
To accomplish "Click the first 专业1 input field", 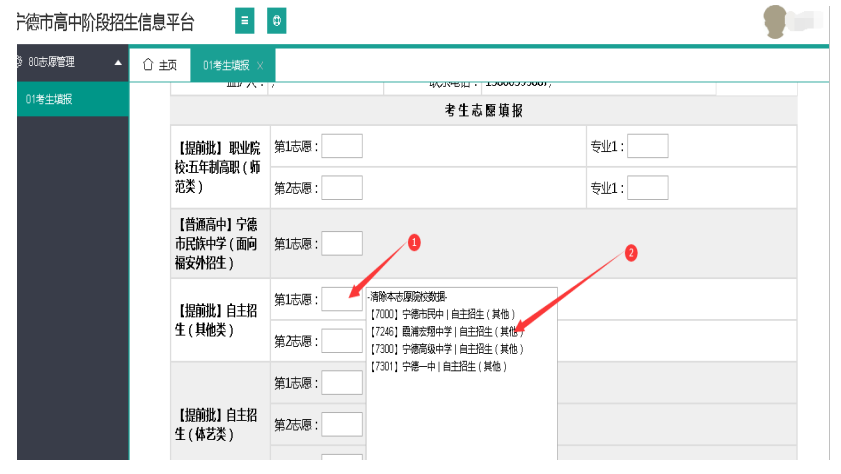I will point(648,146).
